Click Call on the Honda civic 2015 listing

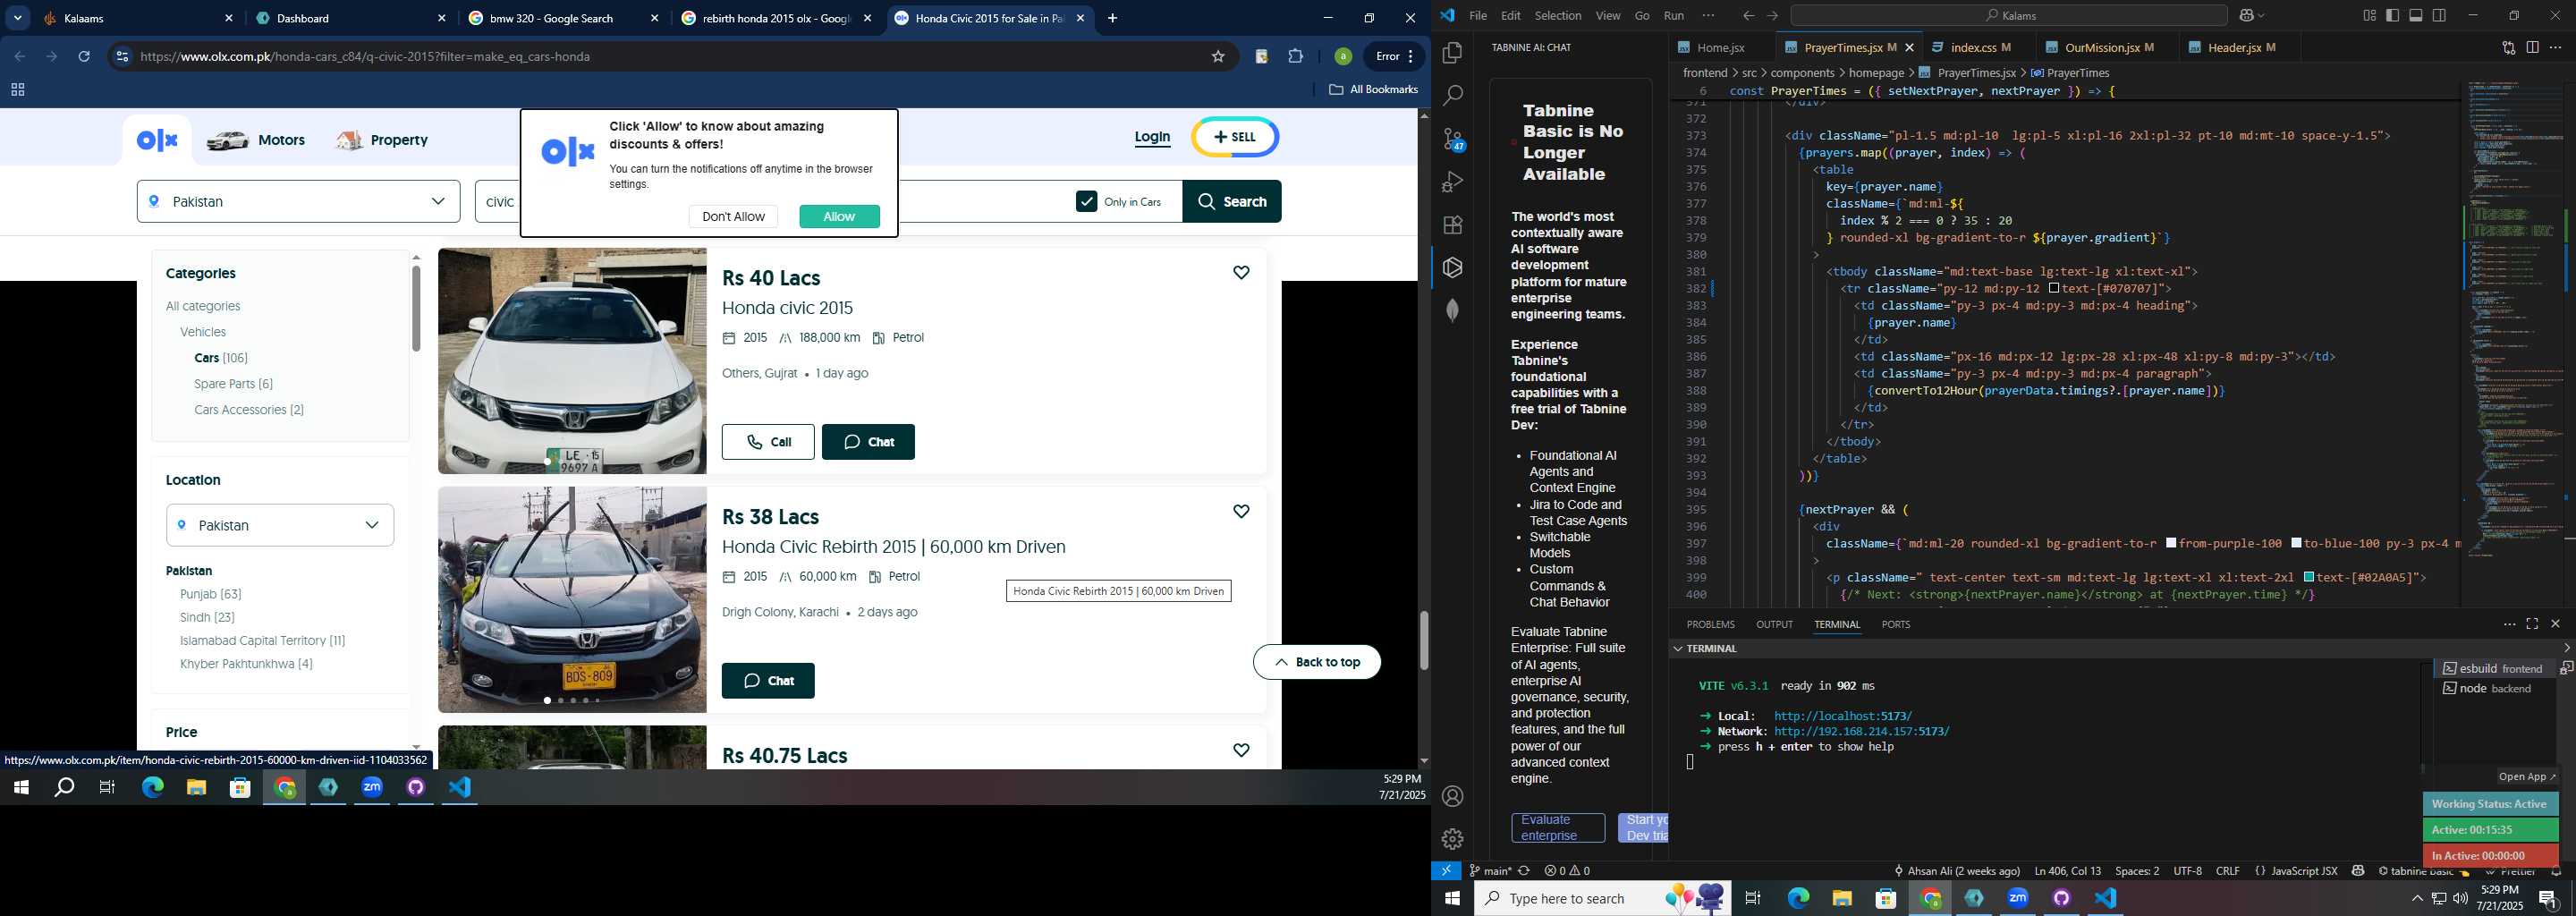click(768, 442)
